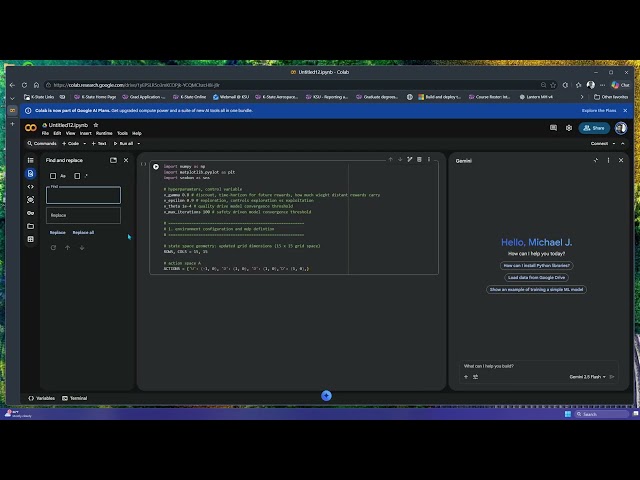Open the Runtime menu

tap(104, 133)
